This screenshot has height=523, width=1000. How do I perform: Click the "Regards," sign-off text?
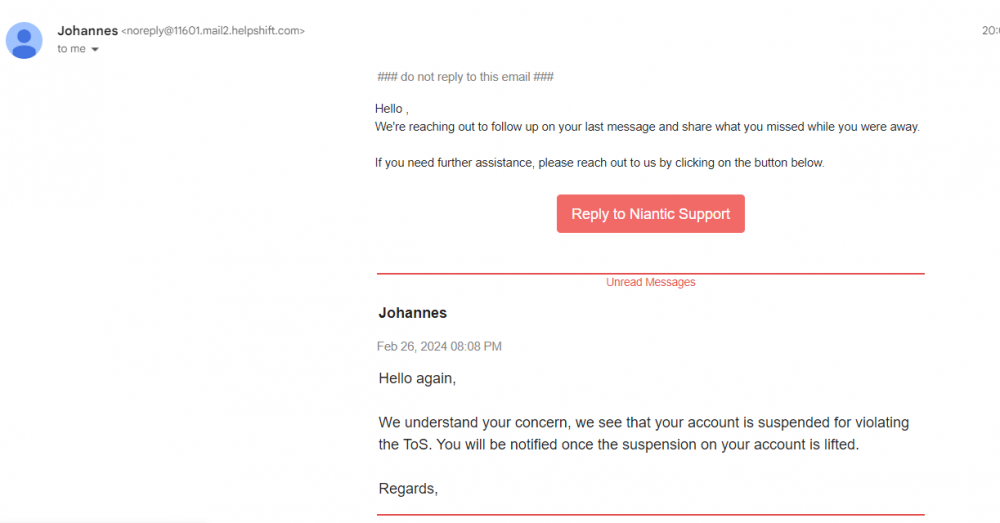408,489
